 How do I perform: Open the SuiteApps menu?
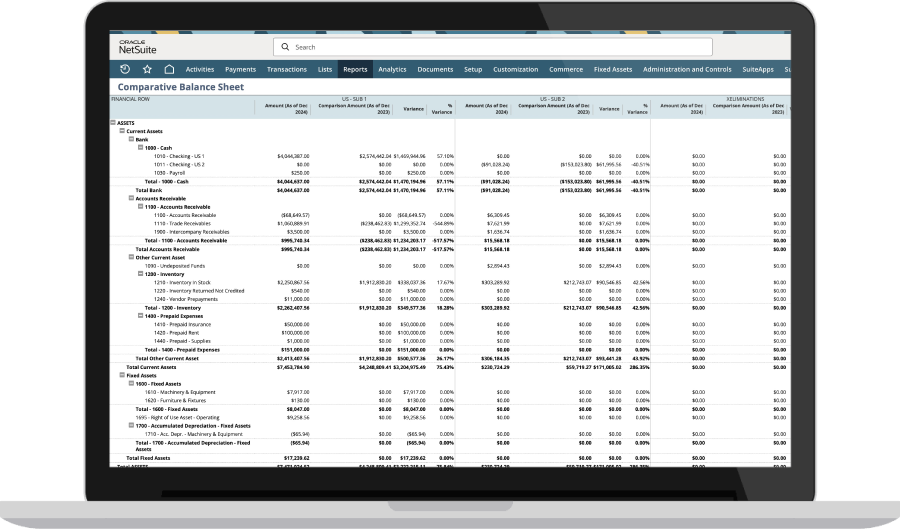pos(758,69)
